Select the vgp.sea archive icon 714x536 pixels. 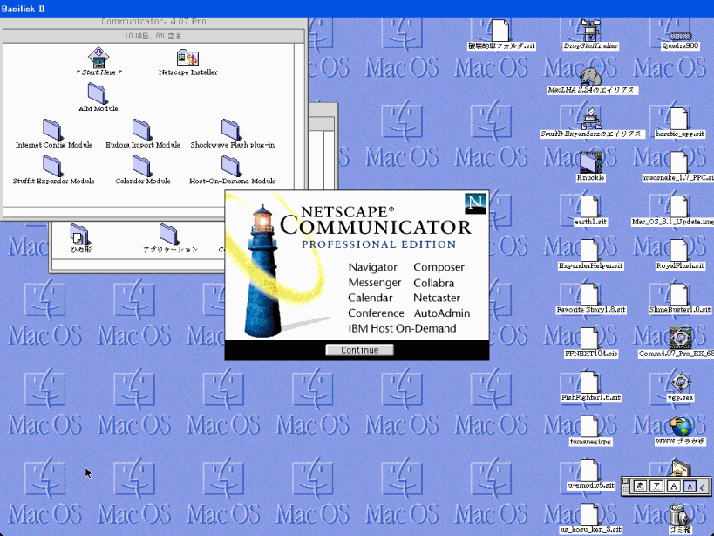[680, 381]
